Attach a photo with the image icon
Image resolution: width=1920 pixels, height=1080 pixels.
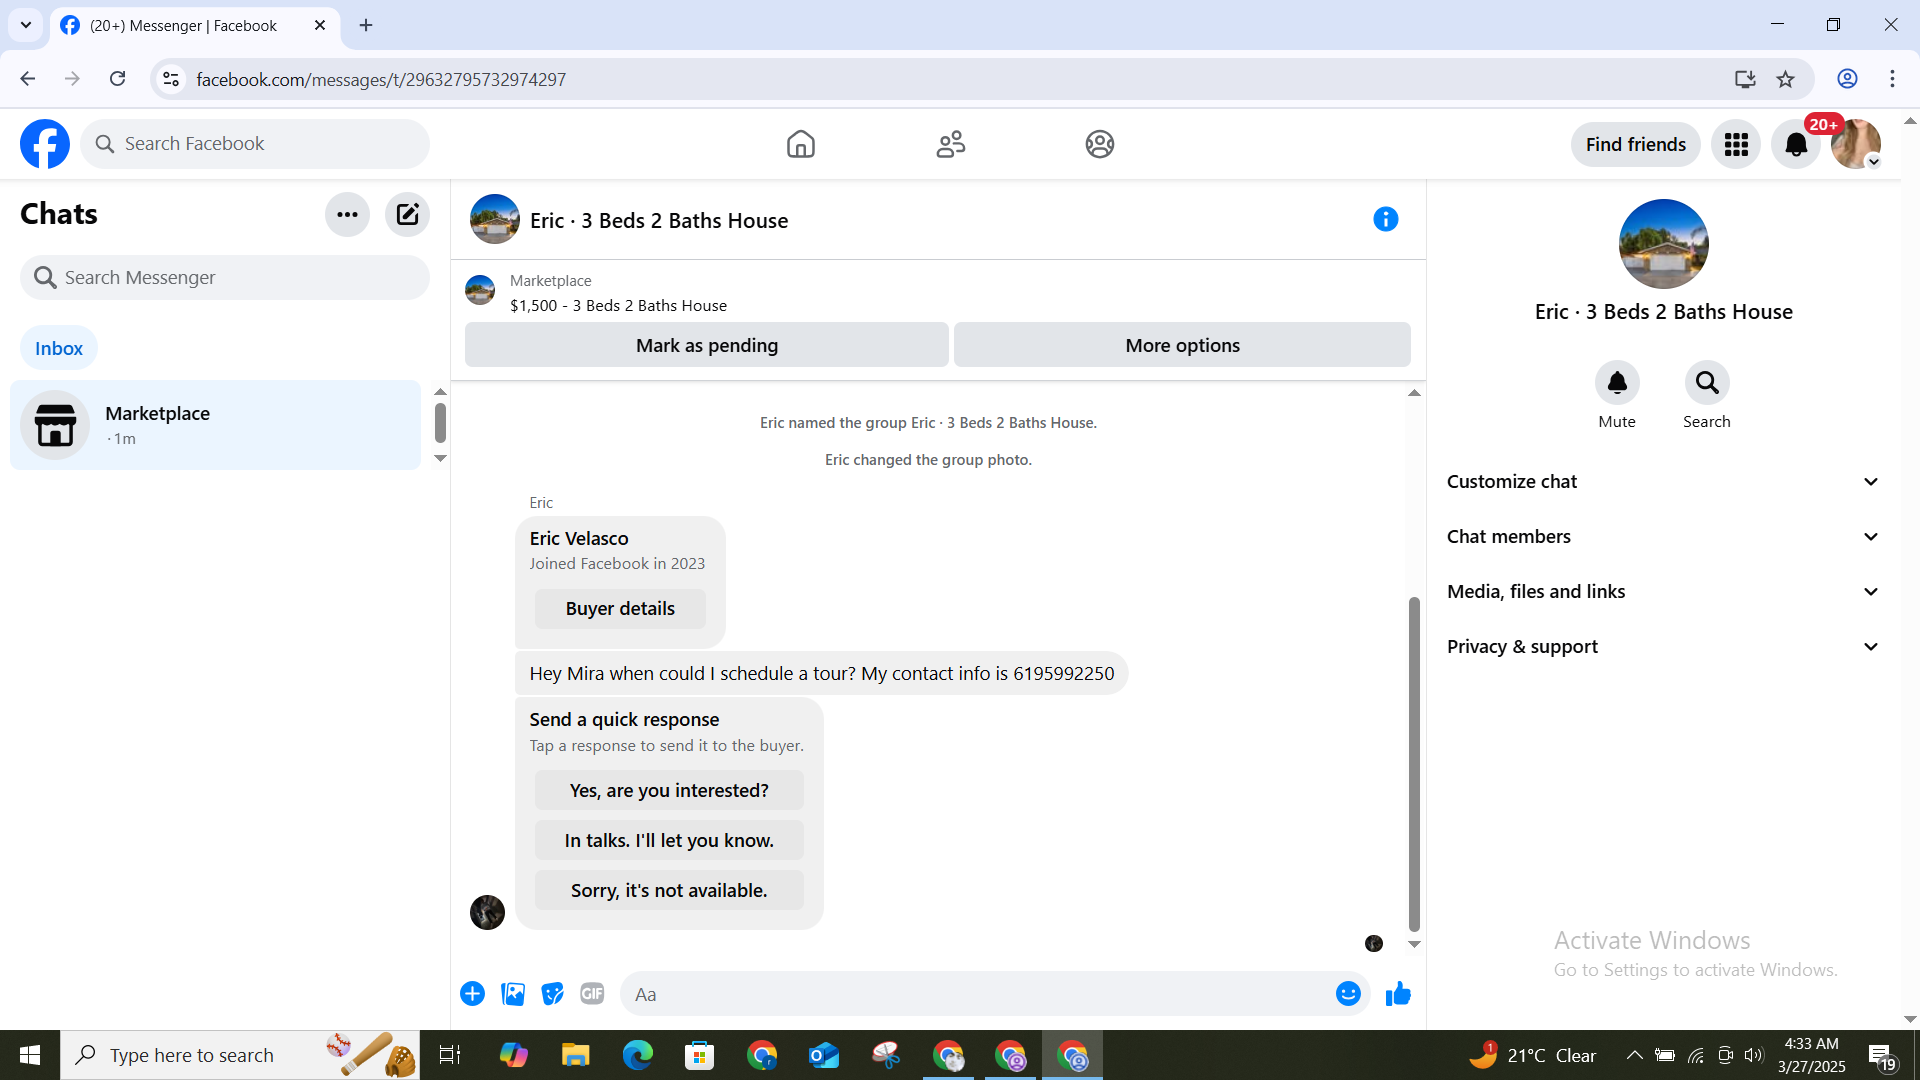513,994
